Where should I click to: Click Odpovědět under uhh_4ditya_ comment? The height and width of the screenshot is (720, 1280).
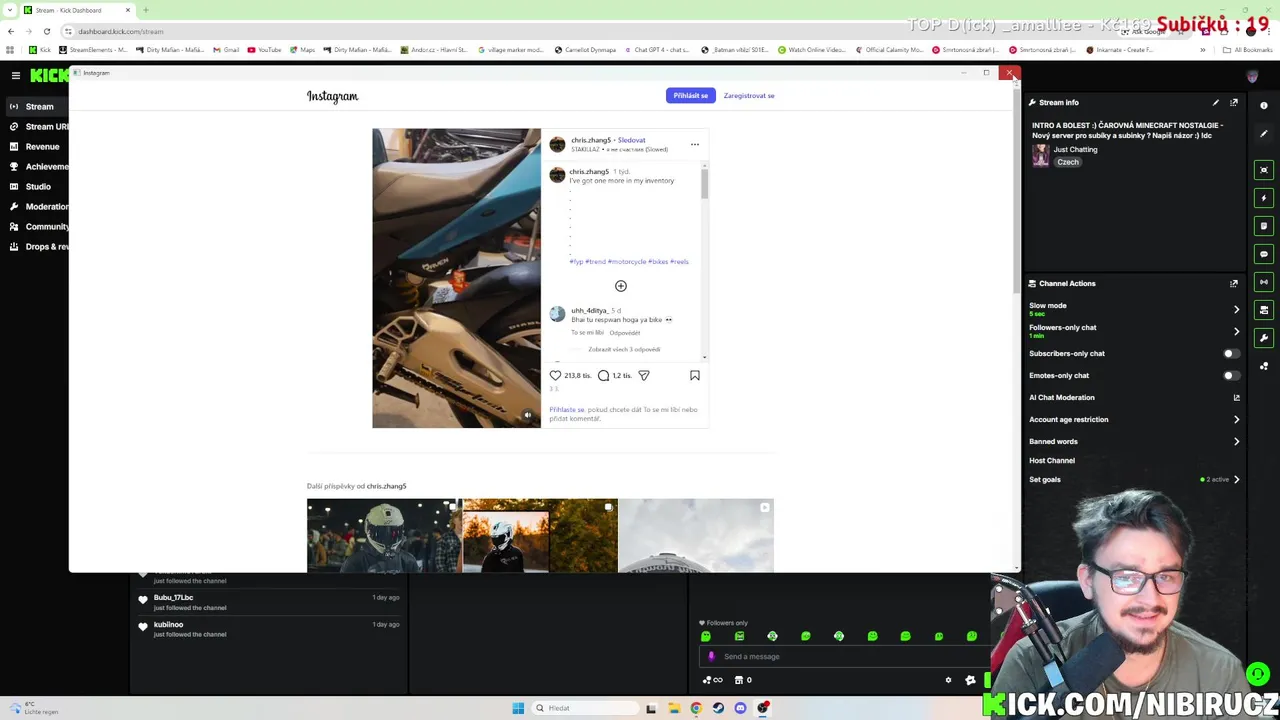pyautogui.click(x=624, y=332)
